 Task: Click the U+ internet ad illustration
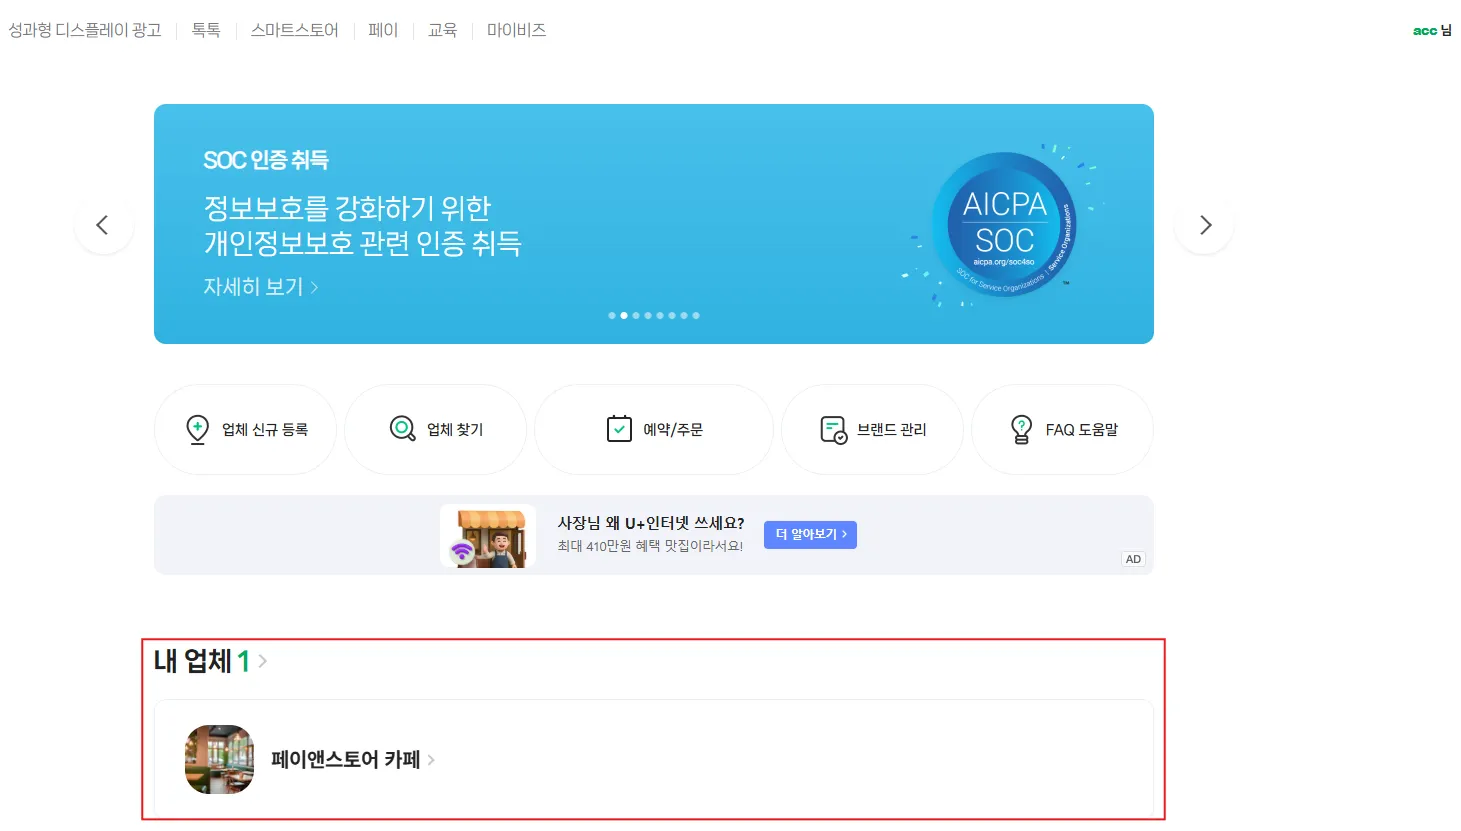(x=488, y=536)
